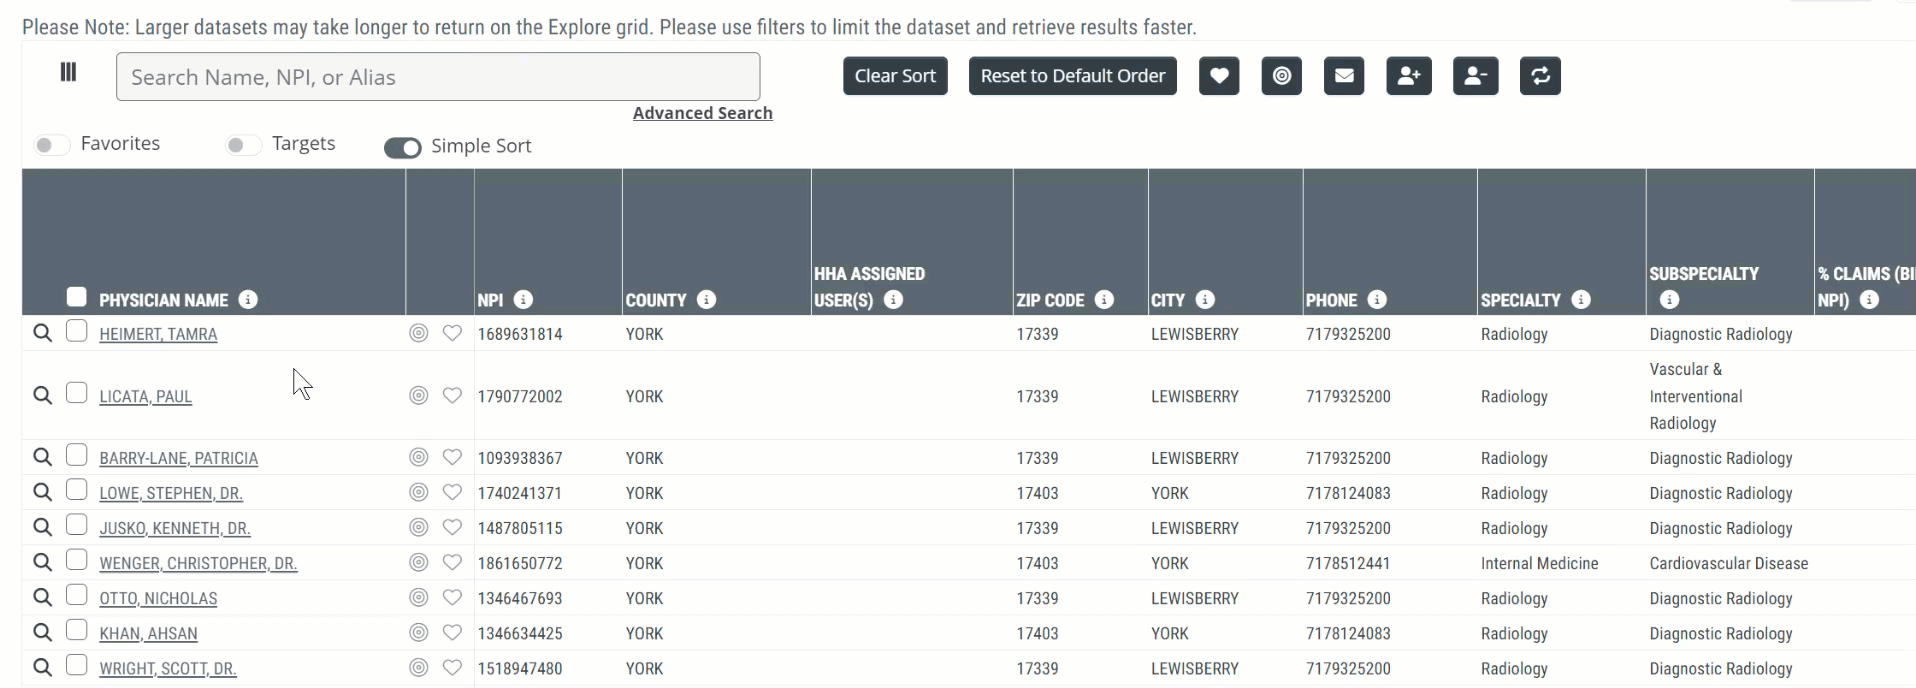
Task: Open the Advanced Search link
Action: (702, 114)
